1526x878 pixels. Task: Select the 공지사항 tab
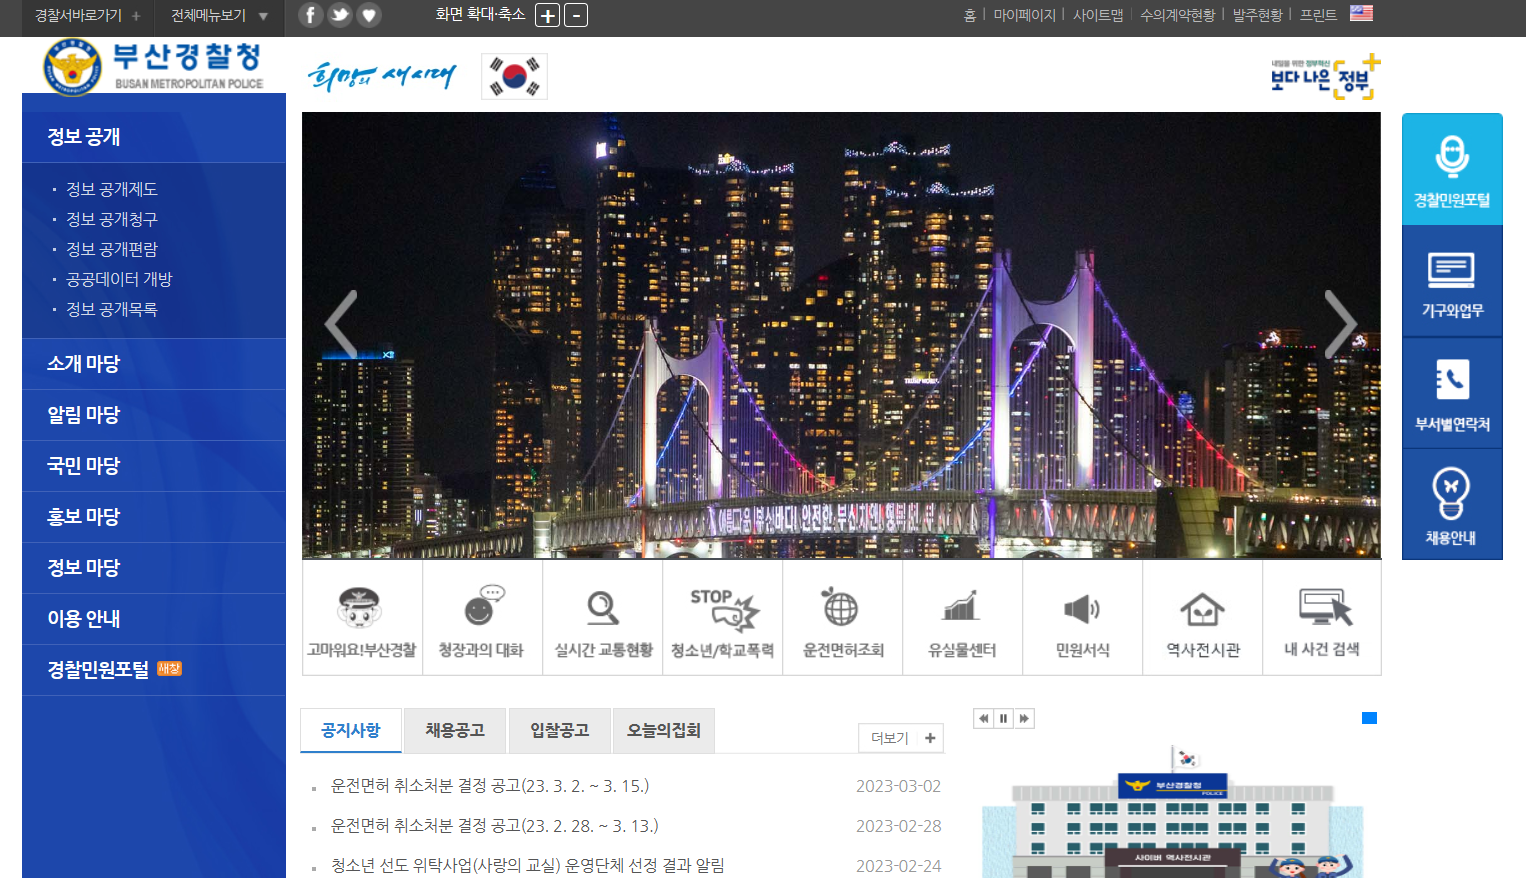351,730
